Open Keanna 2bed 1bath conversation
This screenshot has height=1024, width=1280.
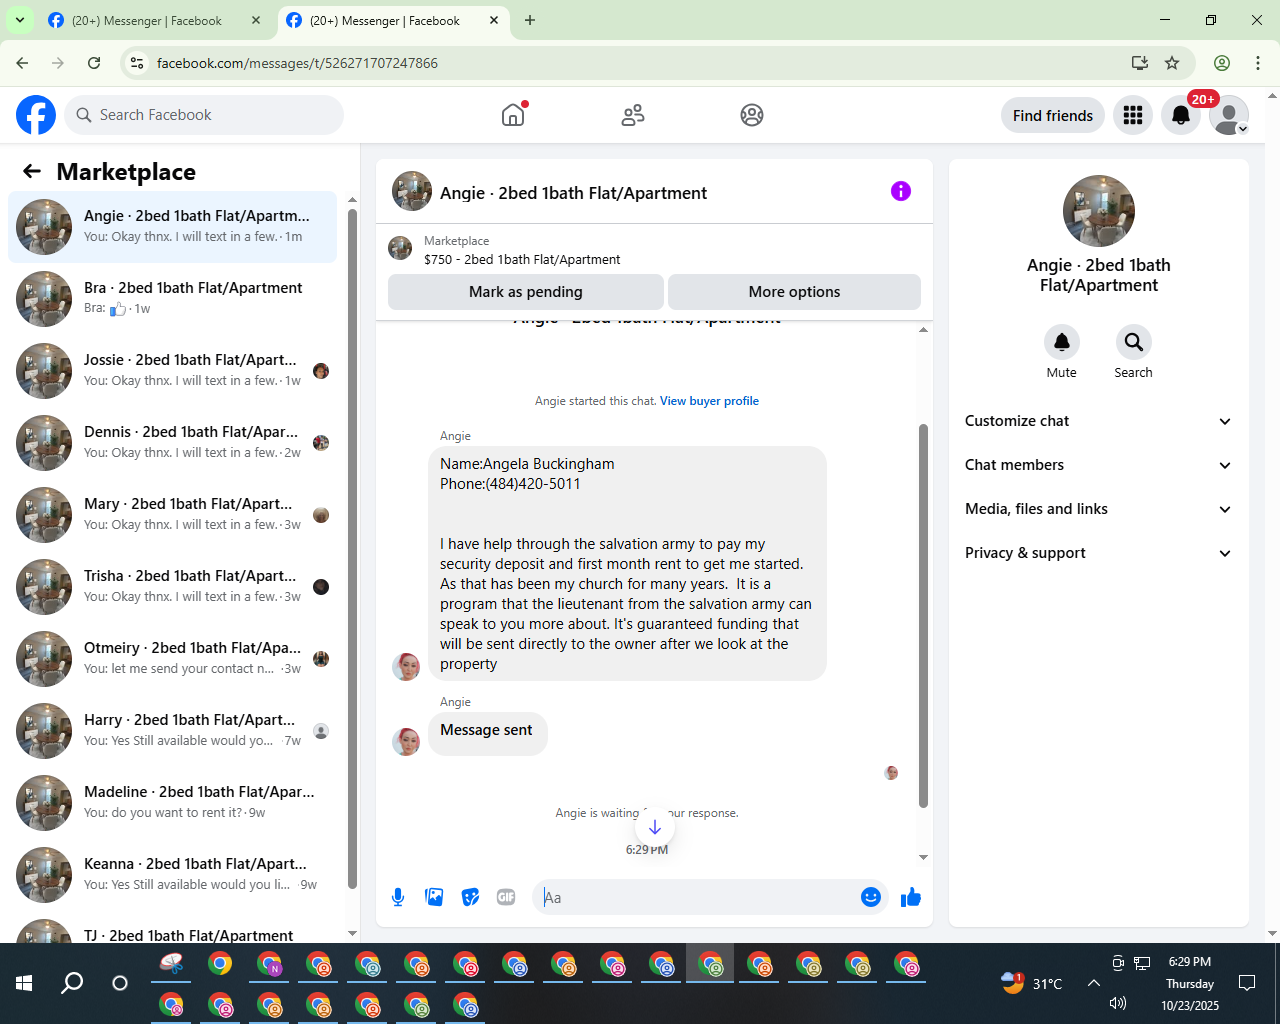[x=172, y=874]
